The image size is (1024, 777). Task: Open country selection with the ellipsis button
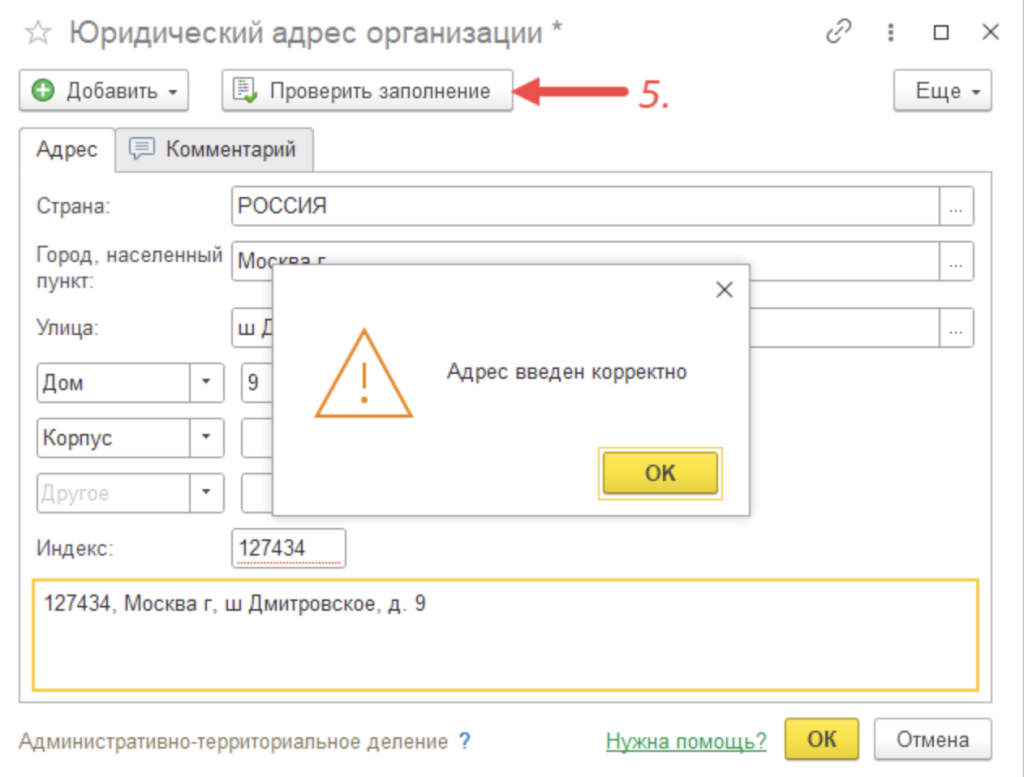956,207
